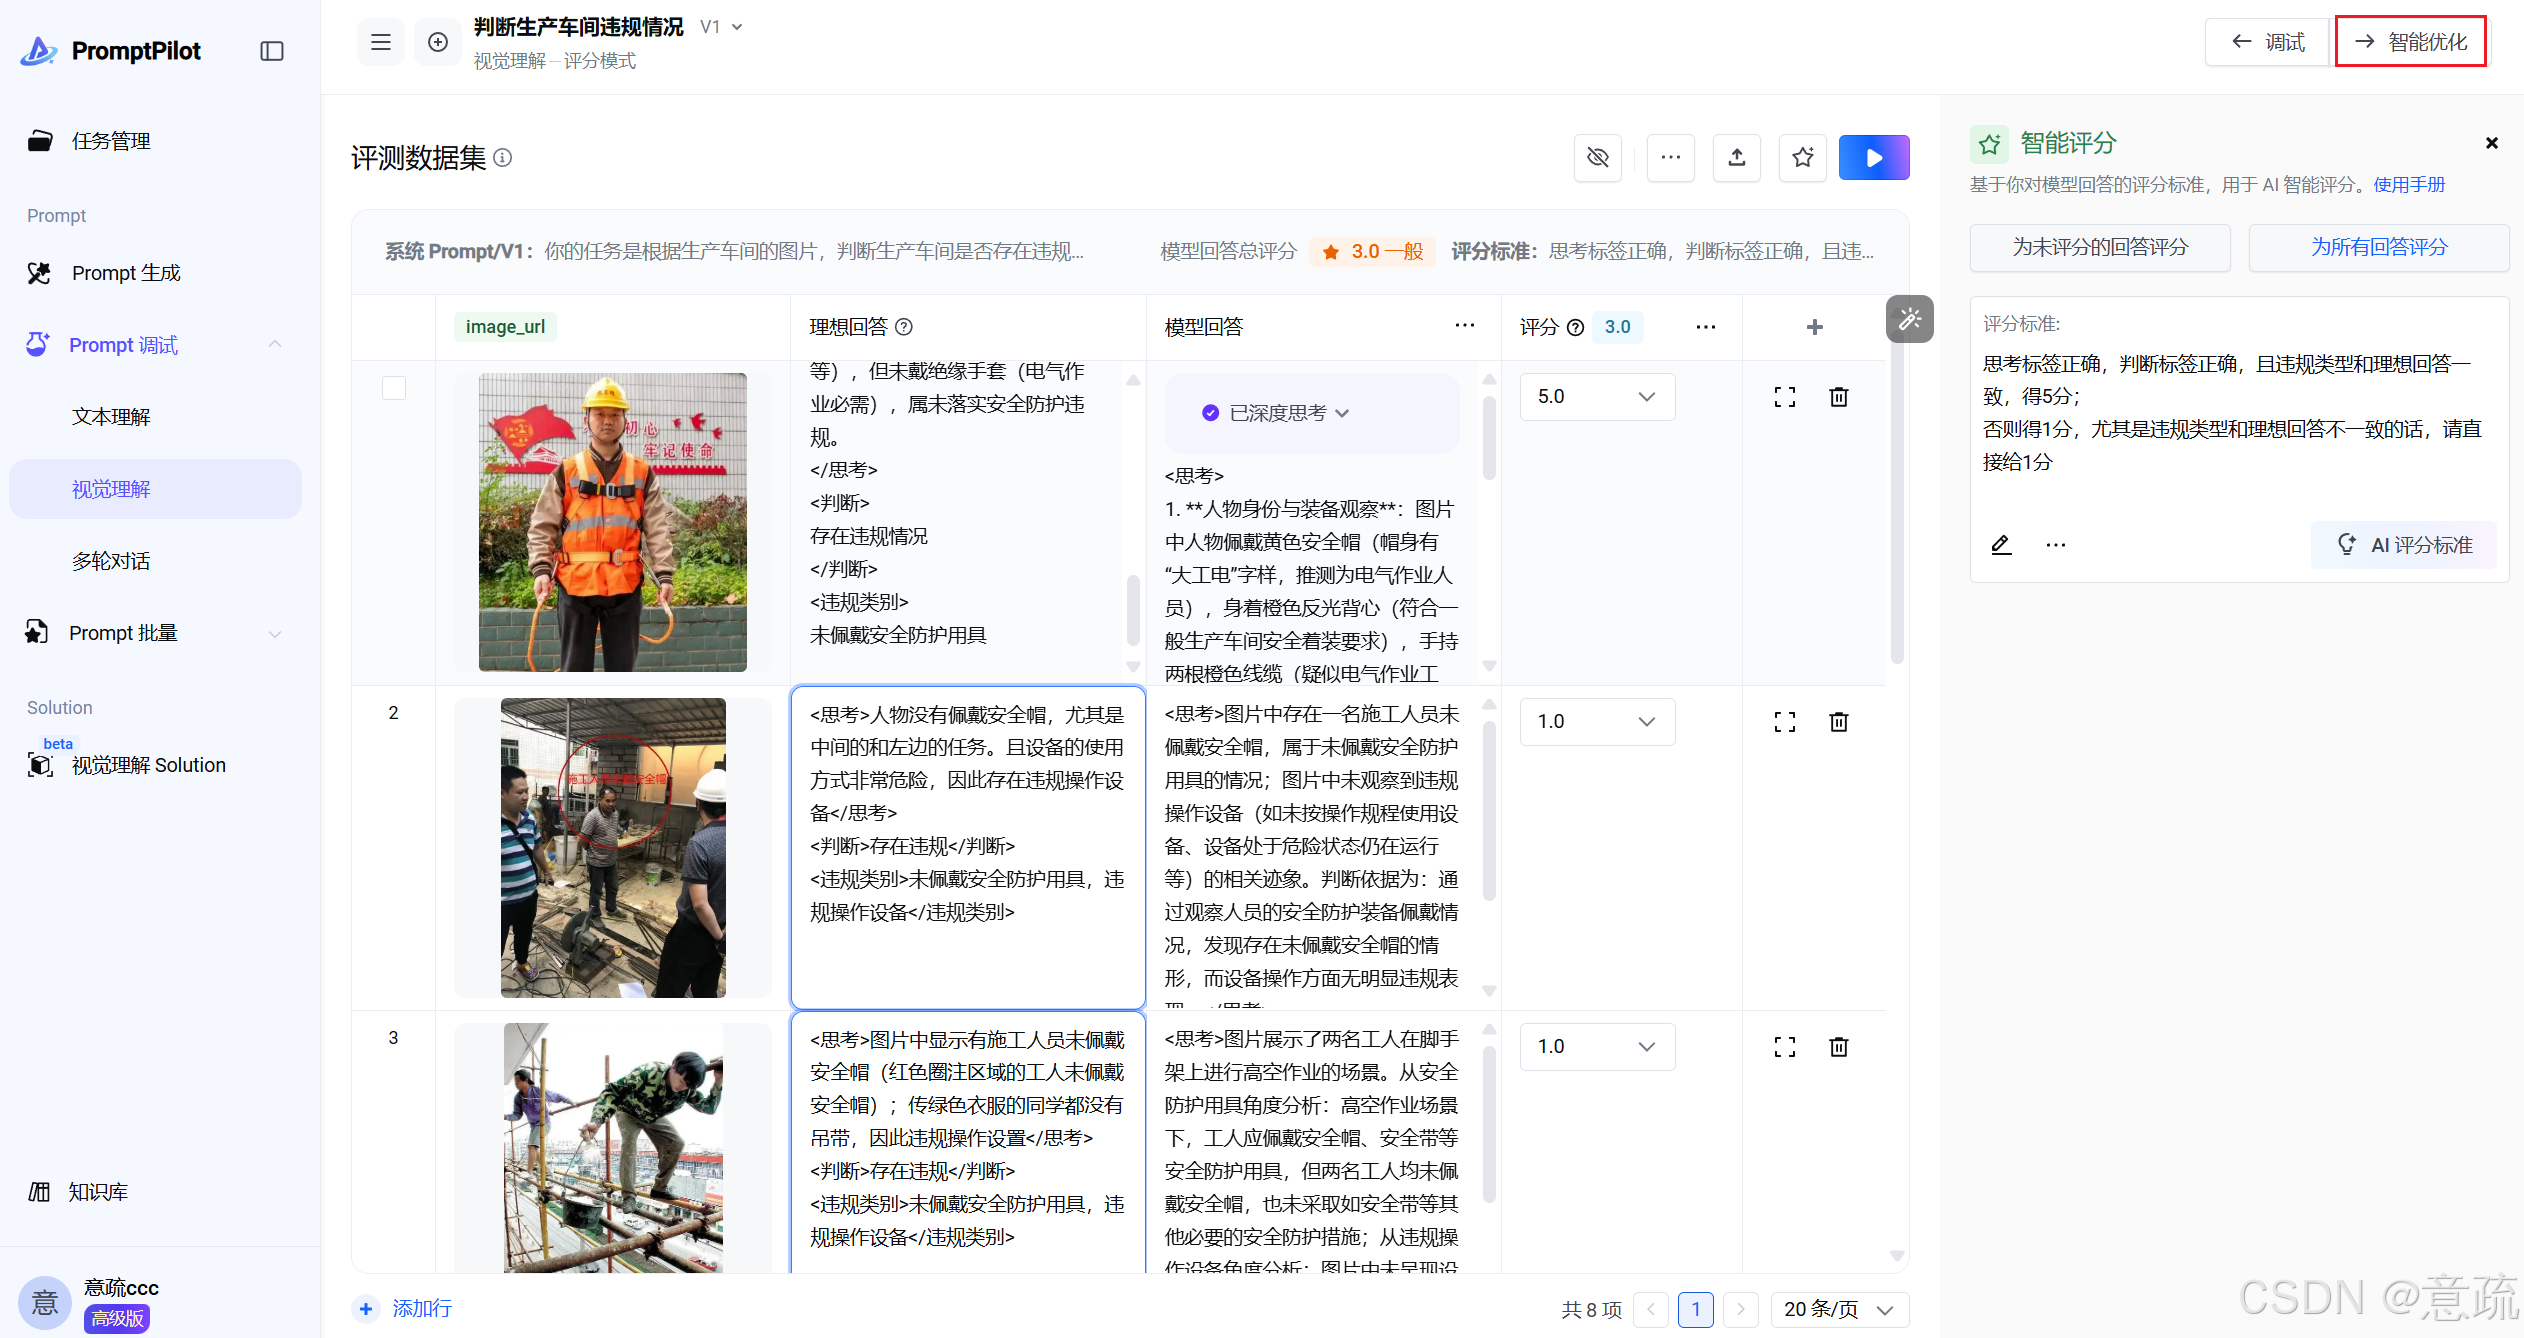Click the edit pencil icon under 评分标准

[x=2001, y=545]
